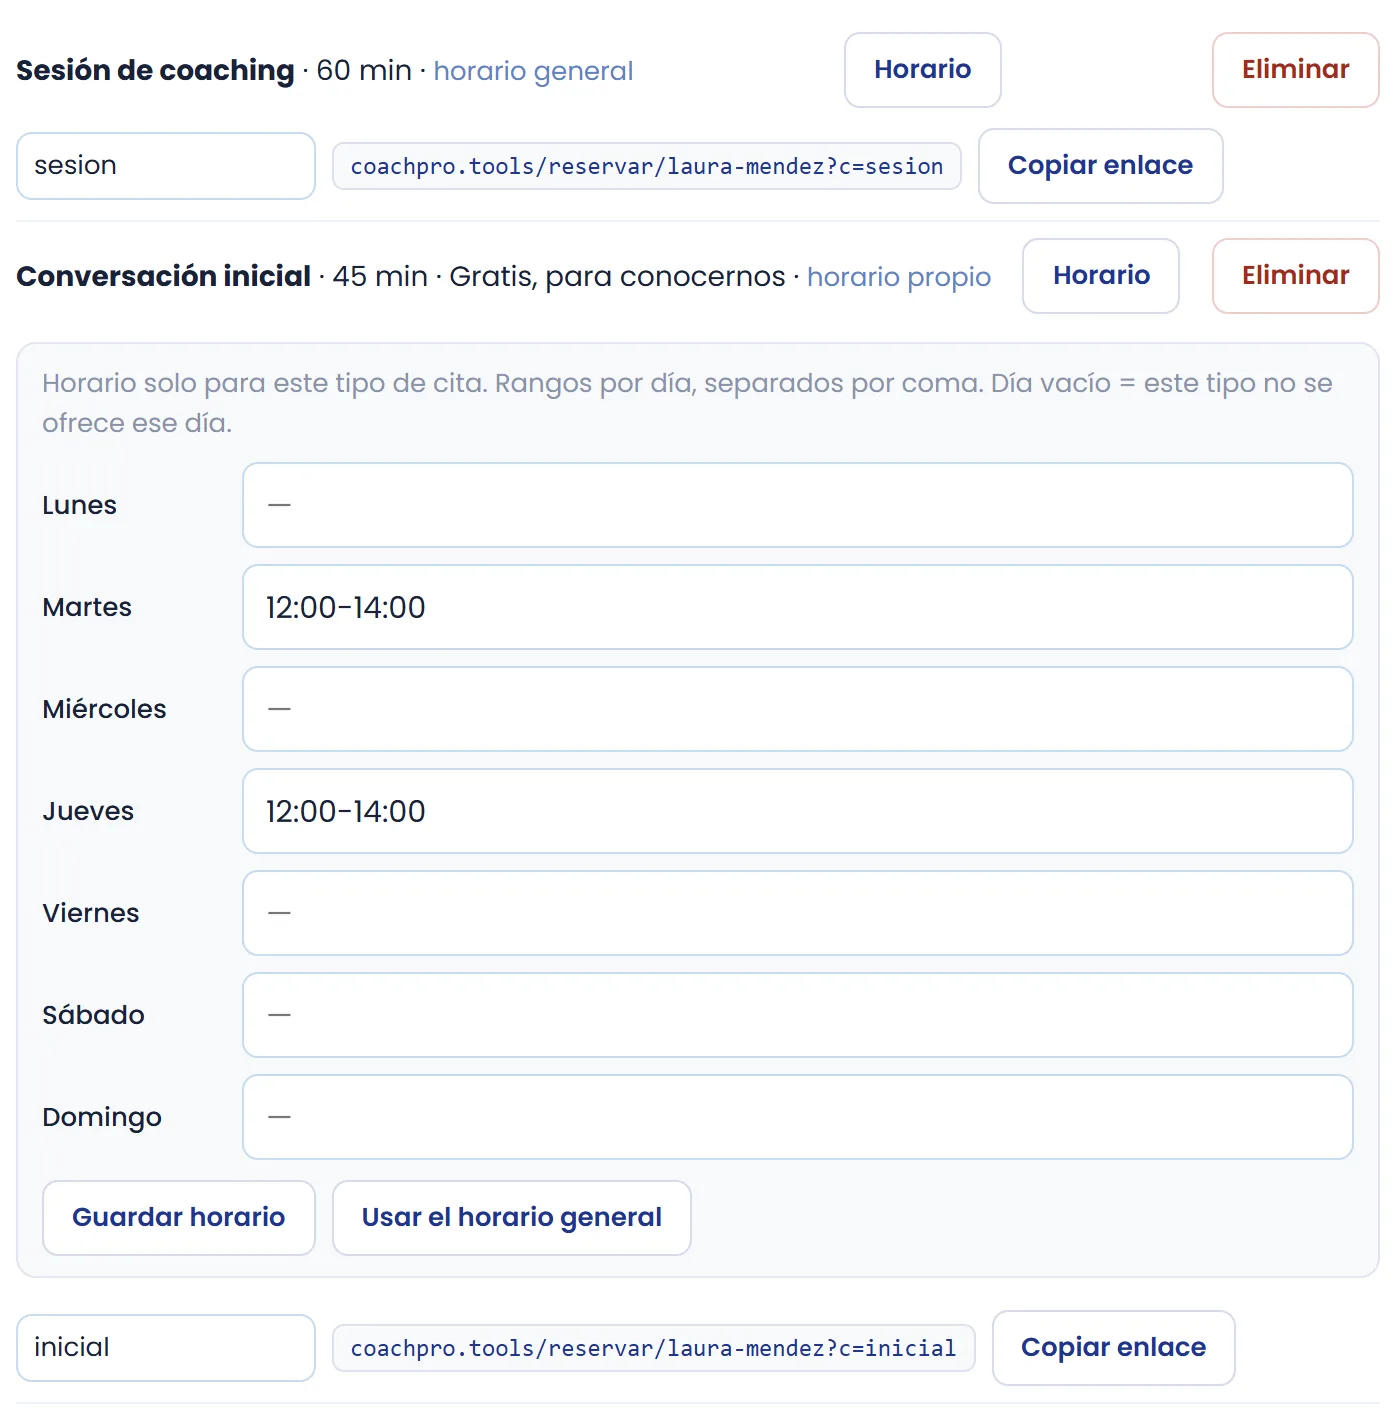Delete the Sesión de coaching appointment type
Screen dimensions: 1396x1420
click(1295, 70)
